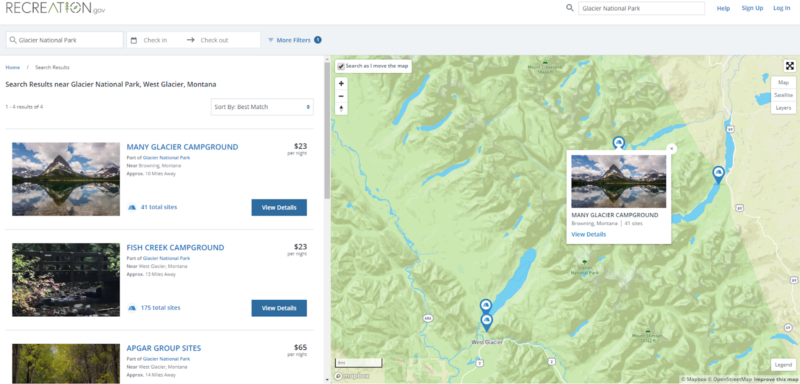Click the calendar icon next to Check in

134,40
